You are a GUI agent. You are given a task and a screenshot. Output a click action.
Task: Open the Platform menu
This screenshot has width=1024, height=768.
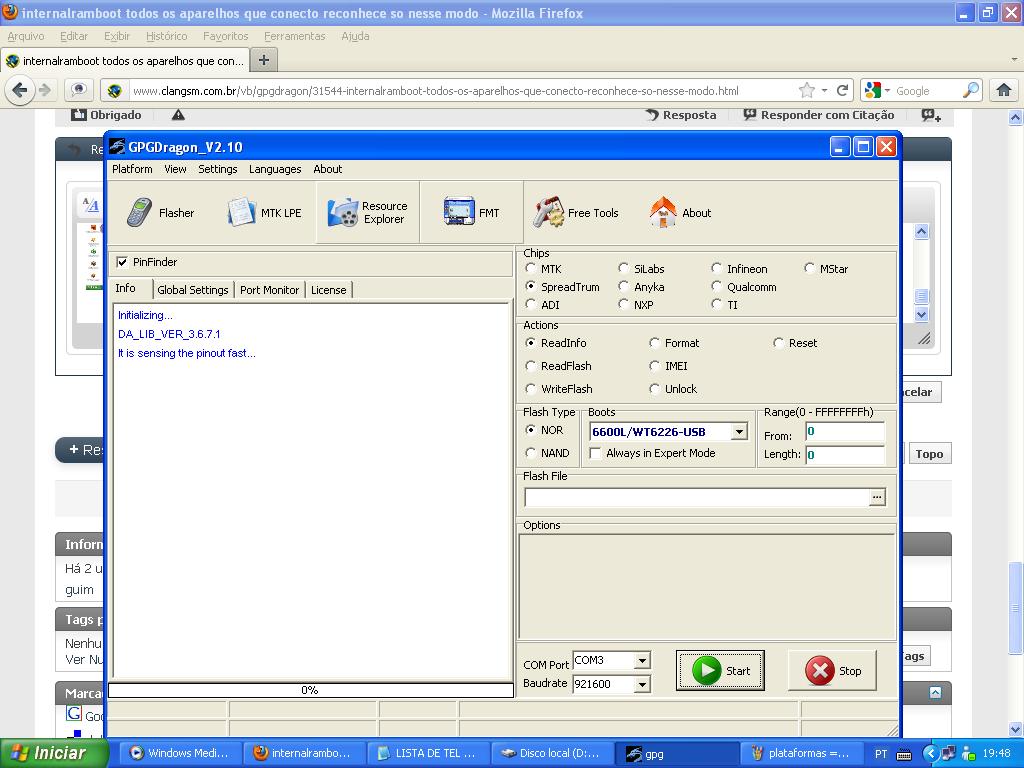(132, 169)
